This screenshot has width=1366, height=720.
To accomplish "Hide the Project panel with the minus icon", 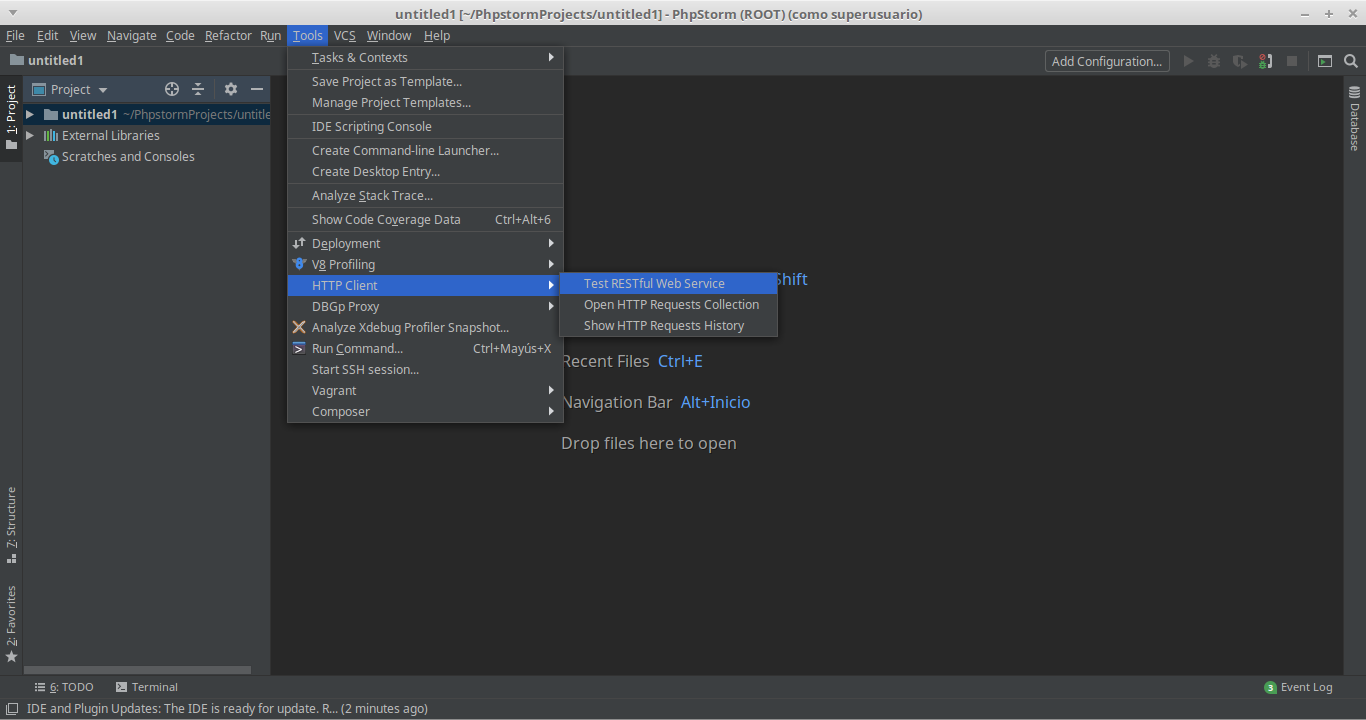I will [256, 89].
